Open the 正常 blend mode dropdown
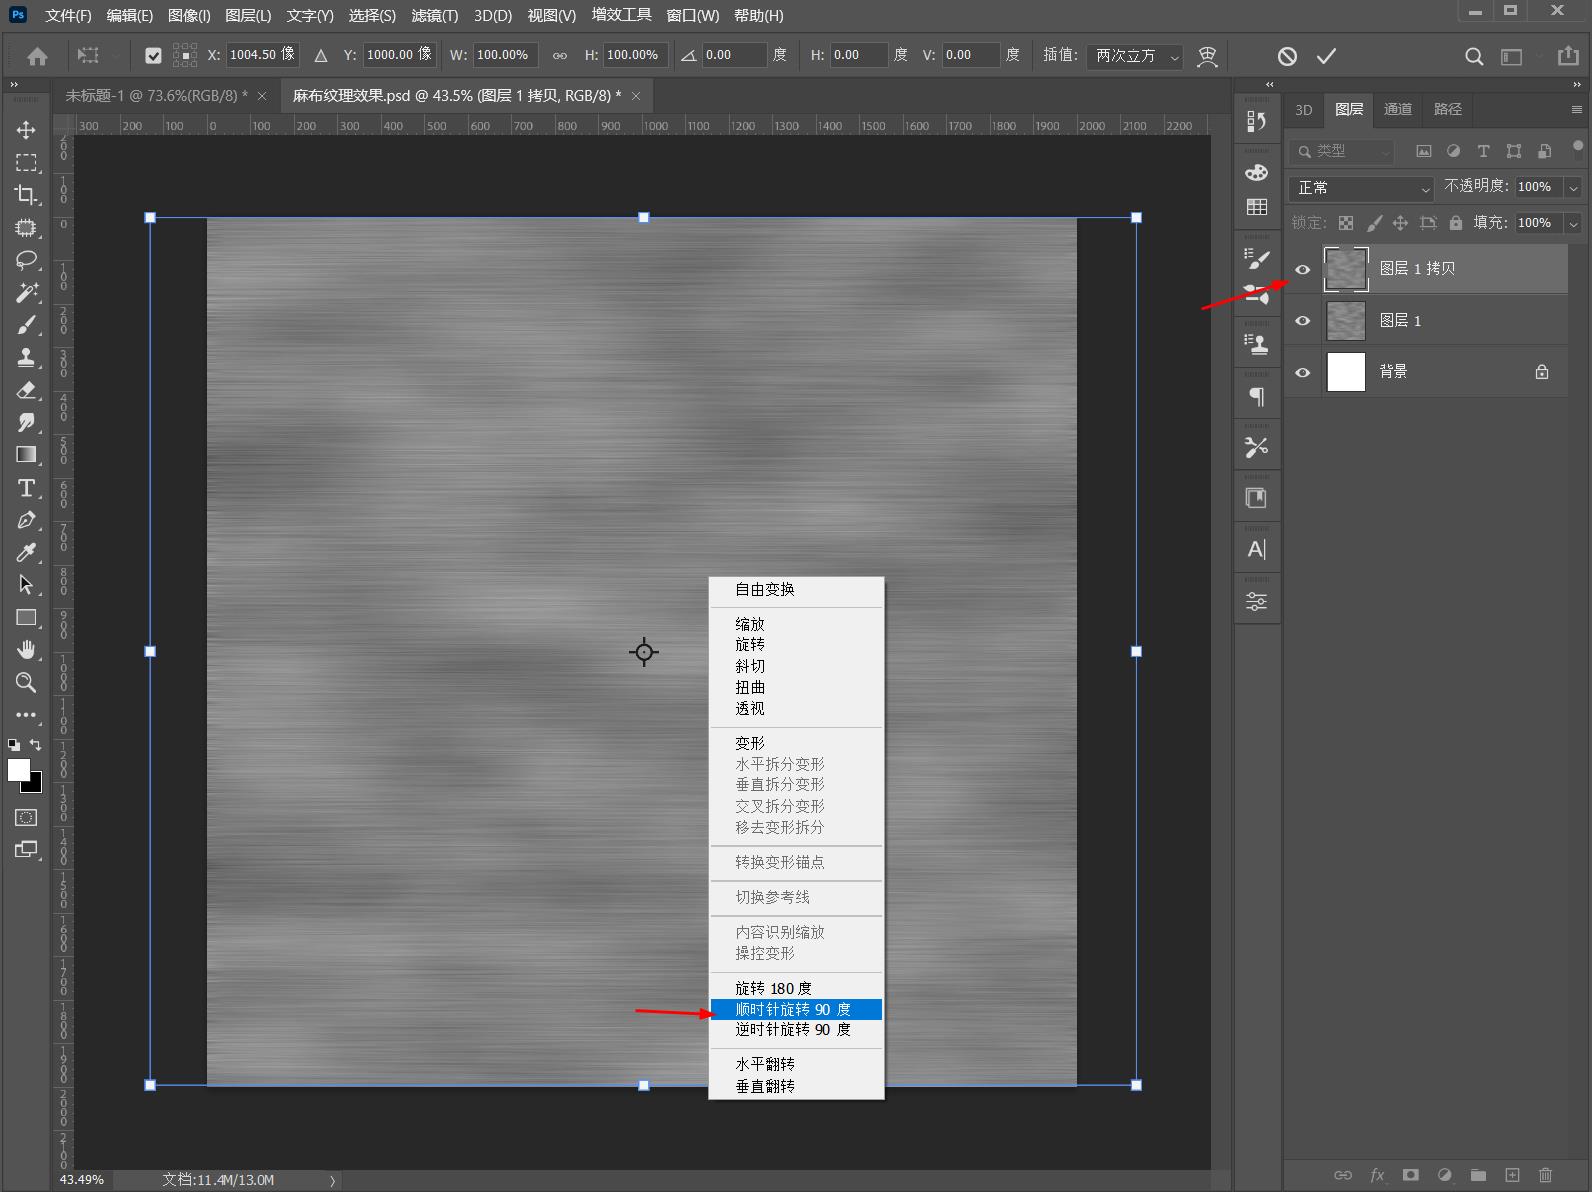 point(1363,188)
